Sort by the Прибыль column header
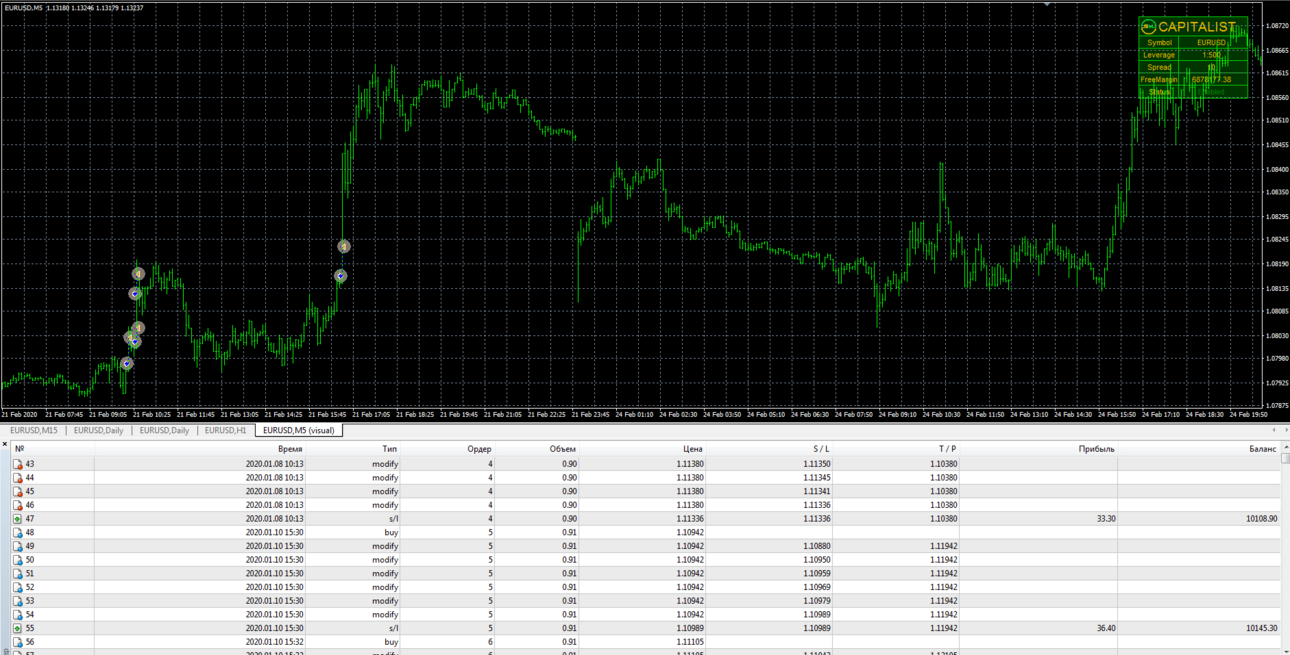Screen dimensions: 1290x655 point(1097,449)
